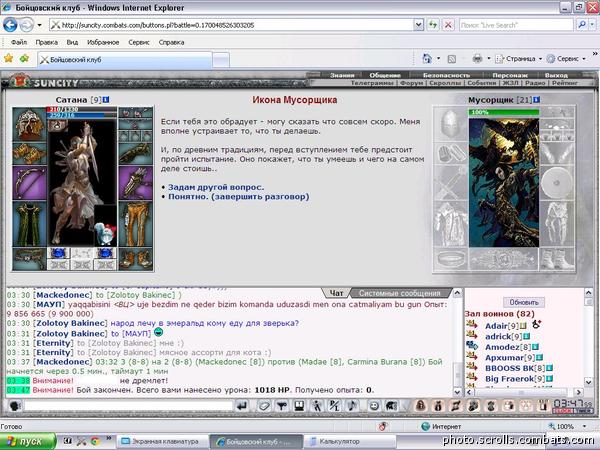Open the Избранное menu
Screen dimensions: 600x450
pos(103,42)
